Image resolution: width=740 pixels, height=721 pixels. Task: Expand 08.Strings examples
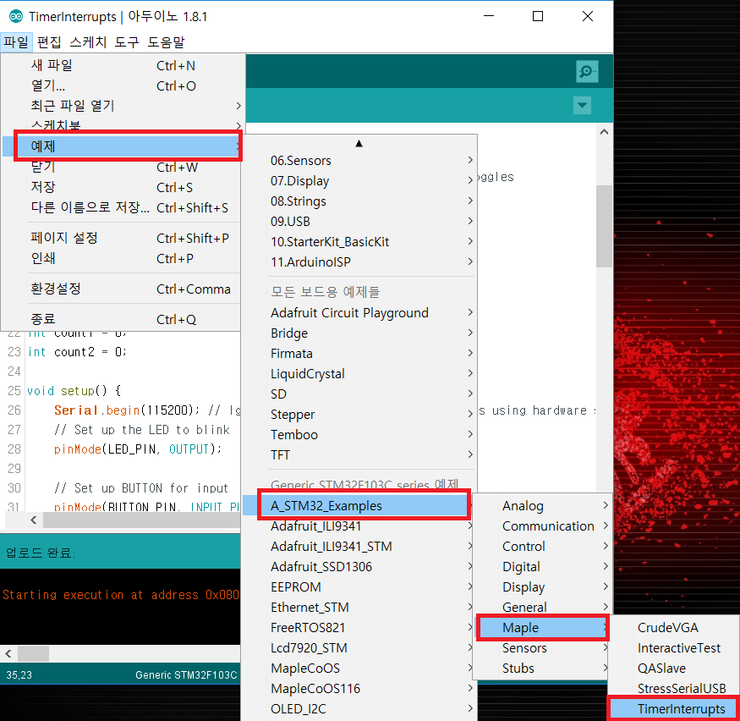[359, 201]
